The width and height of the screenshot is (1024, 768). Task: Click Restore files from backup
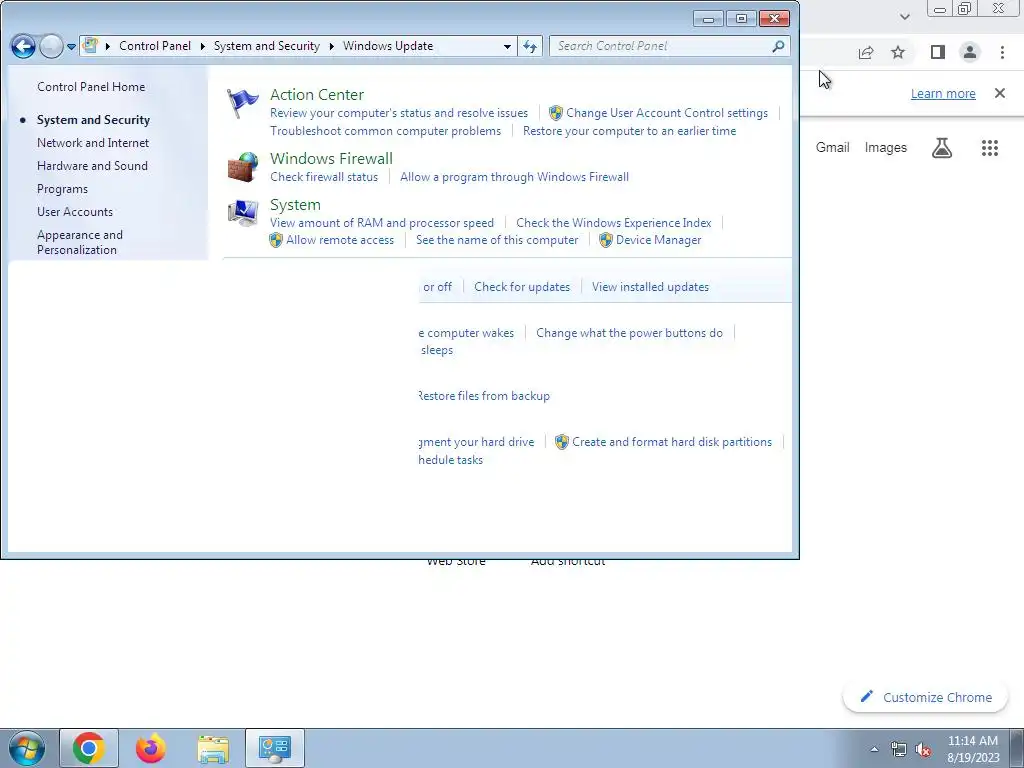(484, 396)
